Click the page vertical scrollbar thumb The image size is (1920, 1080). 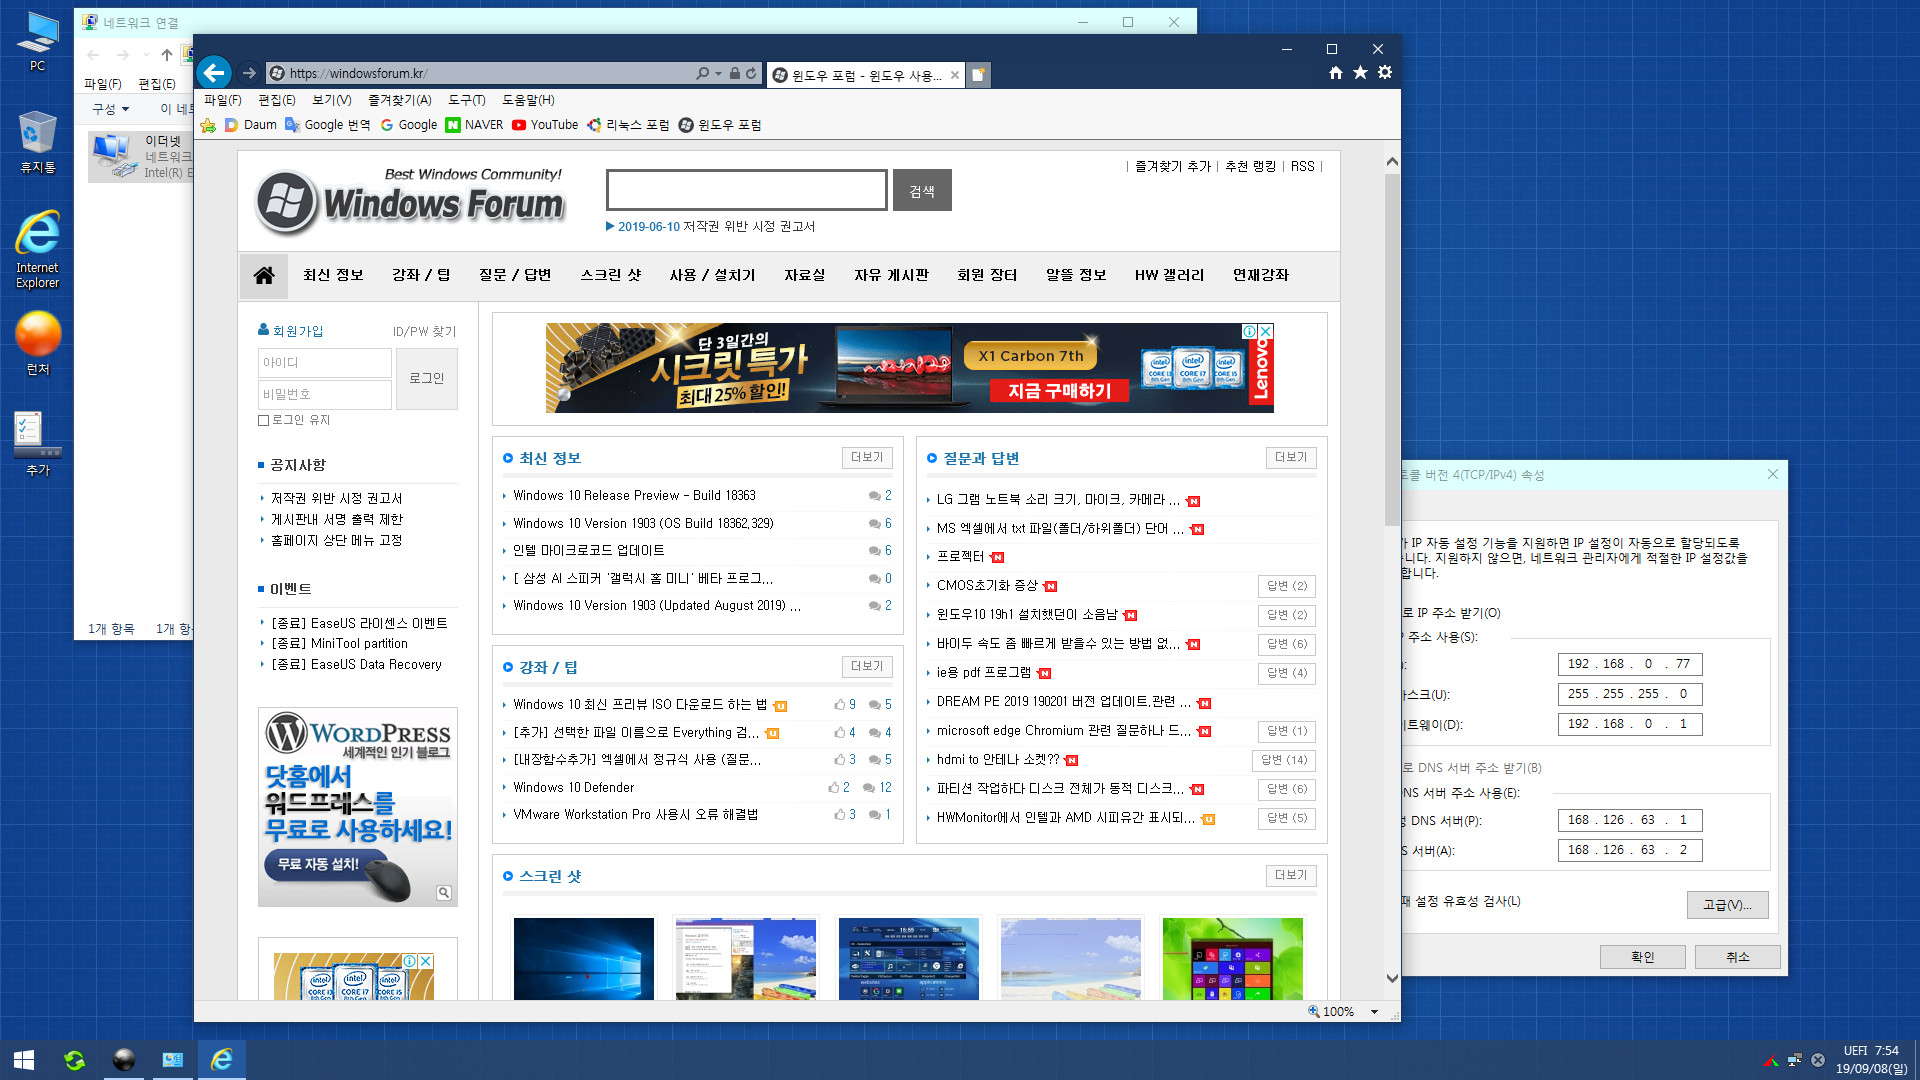tap(1392, 350)
